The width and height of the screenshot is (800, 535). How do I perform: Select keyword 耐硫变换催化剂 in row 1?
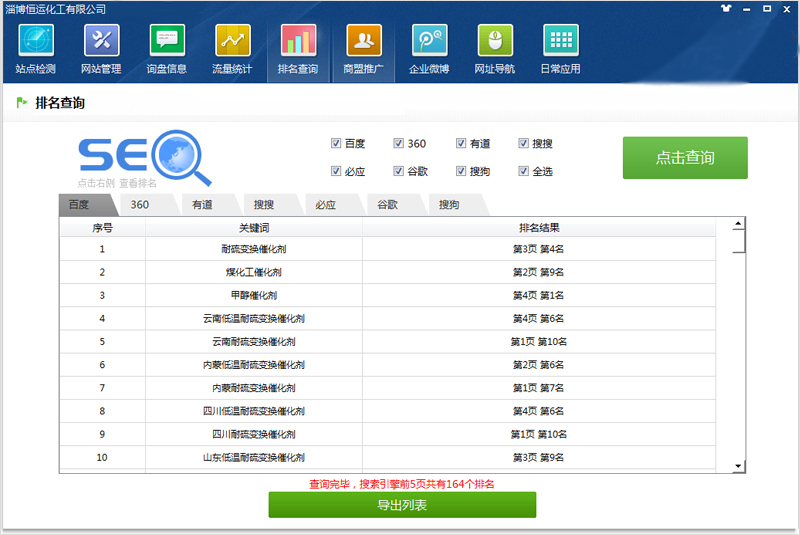[254, 249]
